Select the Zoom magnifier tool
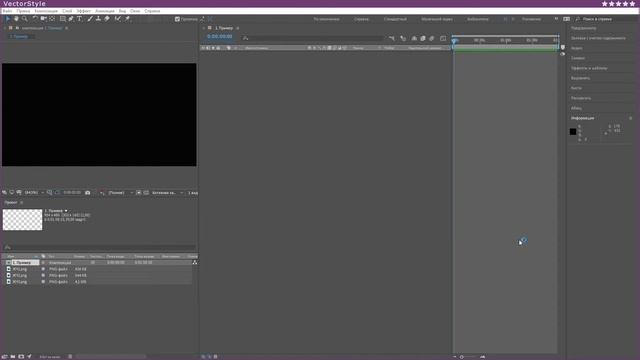640x360 pixels. (25, 19)
